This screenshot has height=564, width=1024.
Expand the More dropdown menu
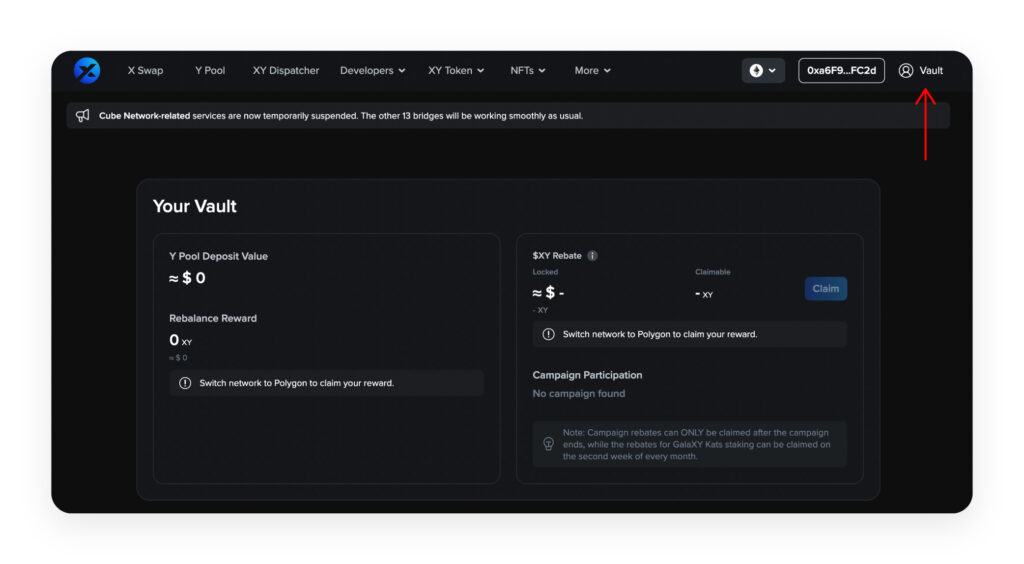click(x=592, y=70)
